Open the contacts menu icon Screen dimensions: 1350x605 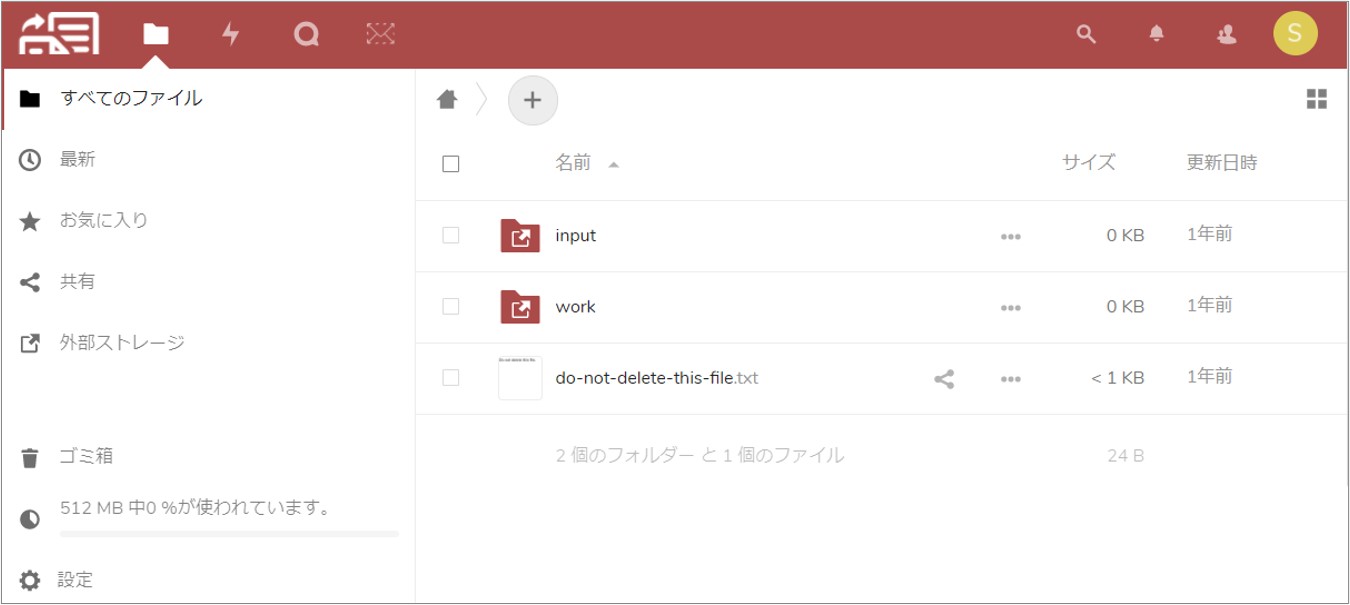(x=1226, y=35)
